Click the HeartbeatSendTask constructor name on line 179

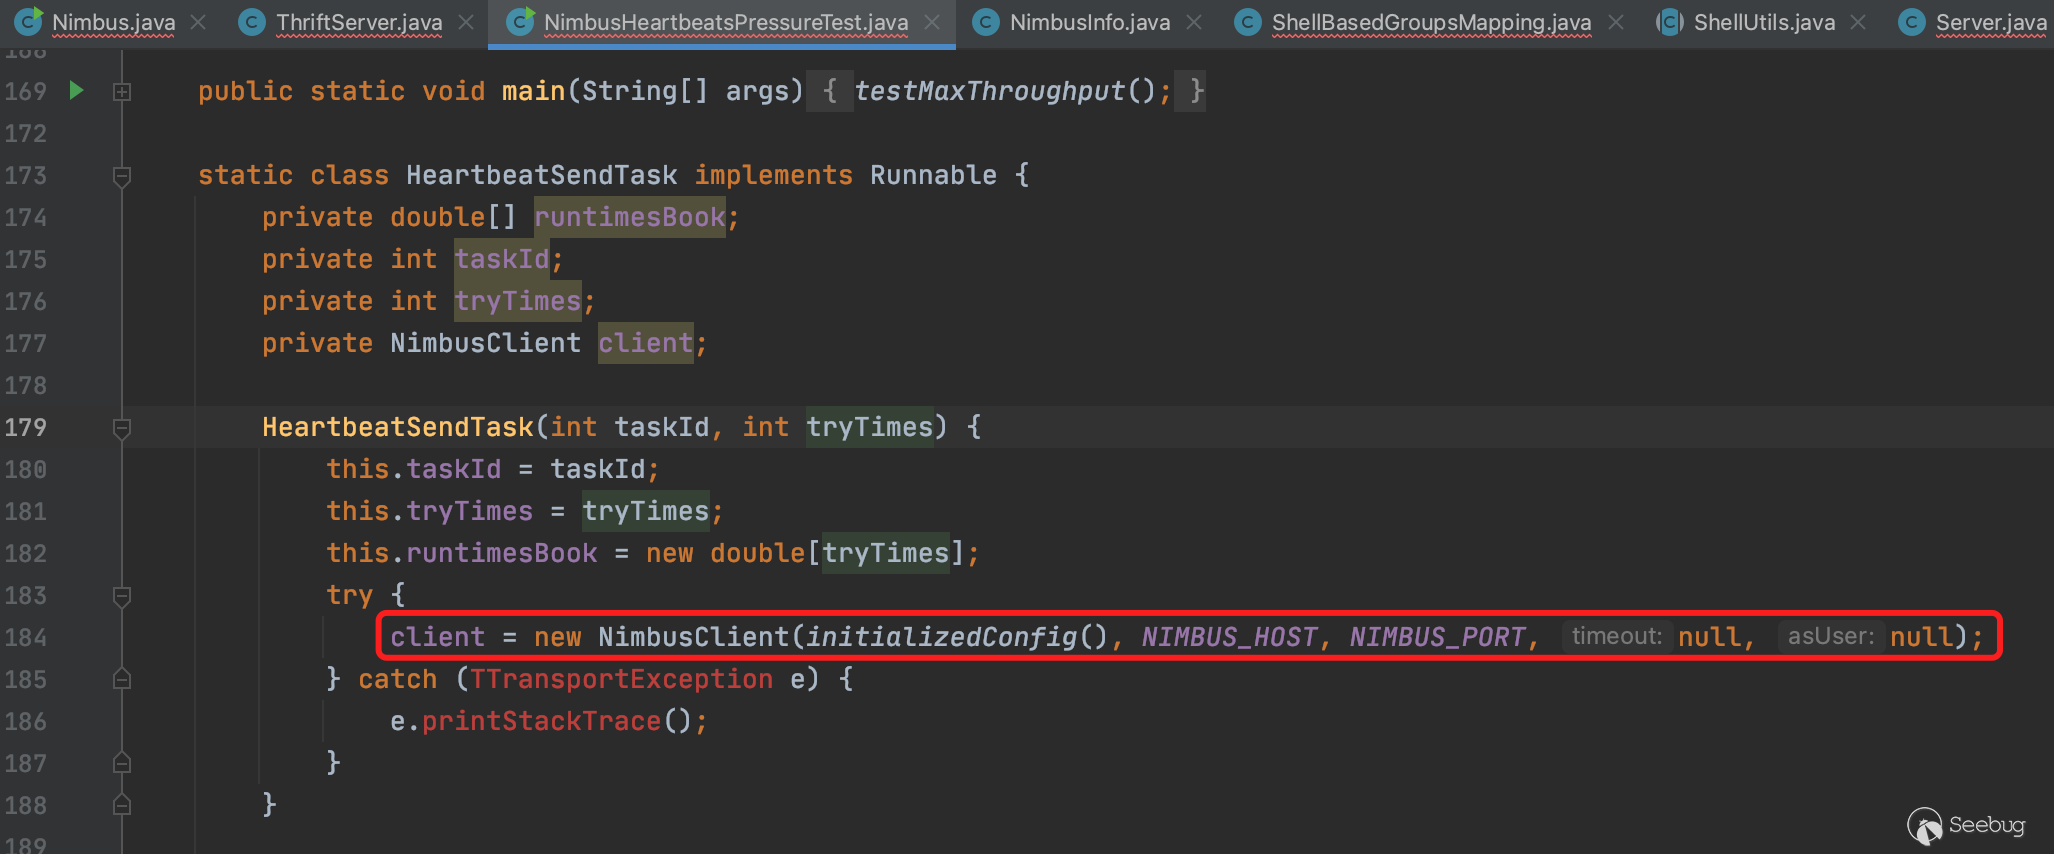[x=398, y=427]
